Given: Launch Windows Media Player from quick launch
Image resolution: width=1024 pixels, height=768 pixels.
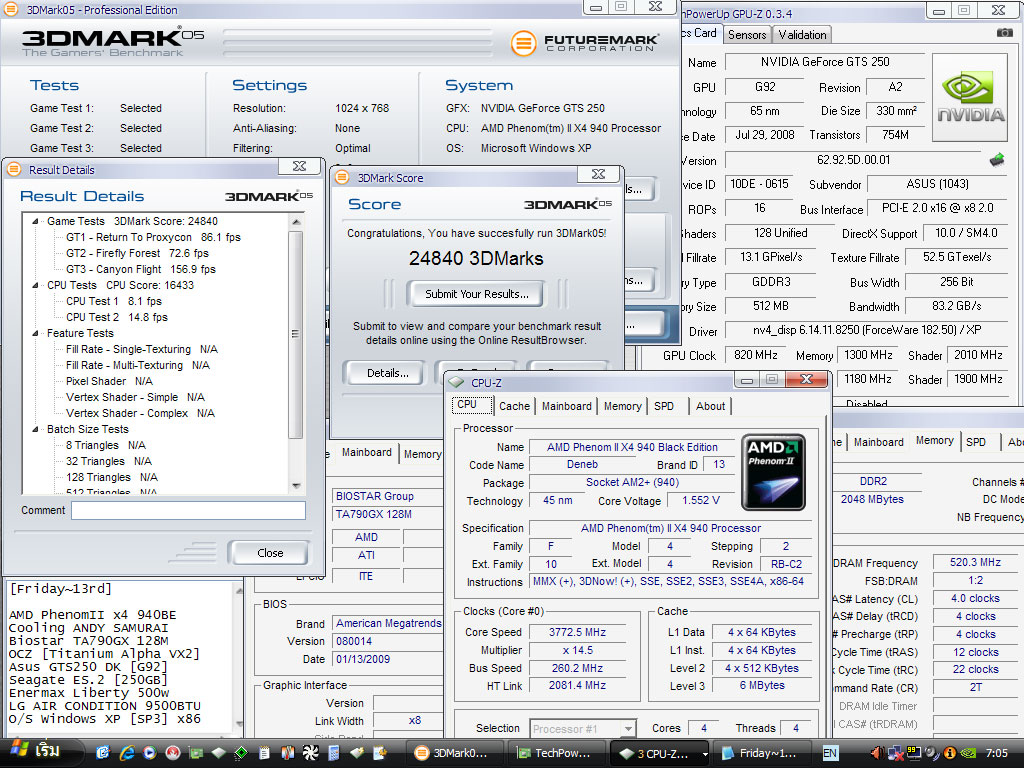Looking at the screenshot, I should pyautogui.click(x=150, y=753).
